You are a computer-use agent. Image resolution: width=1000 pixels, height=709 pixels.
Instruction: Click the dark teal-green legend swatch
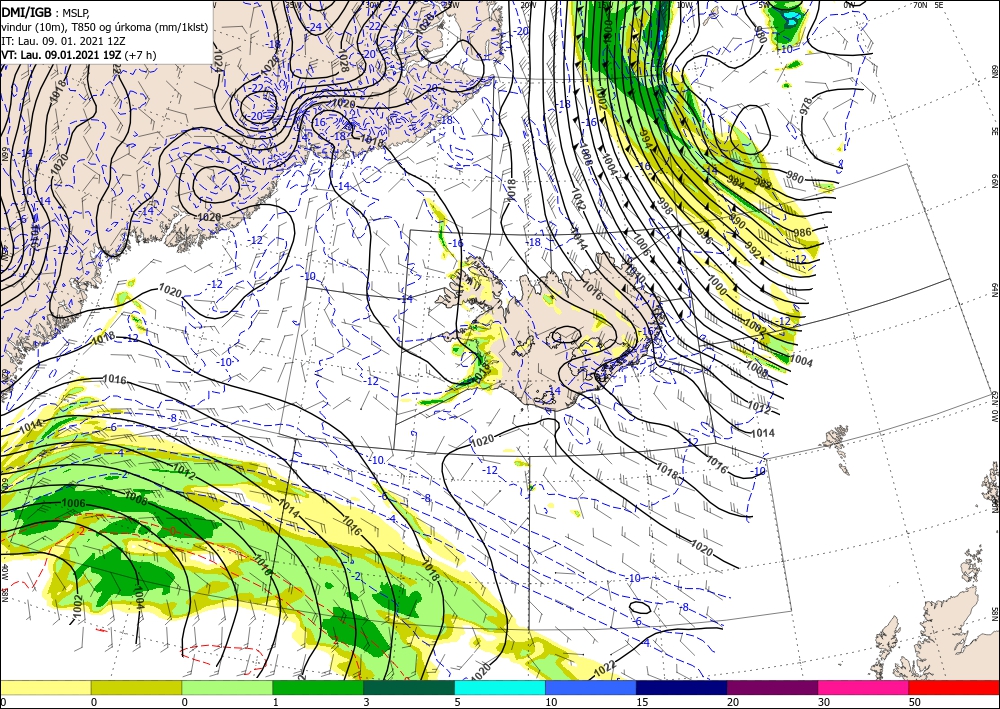409,687
